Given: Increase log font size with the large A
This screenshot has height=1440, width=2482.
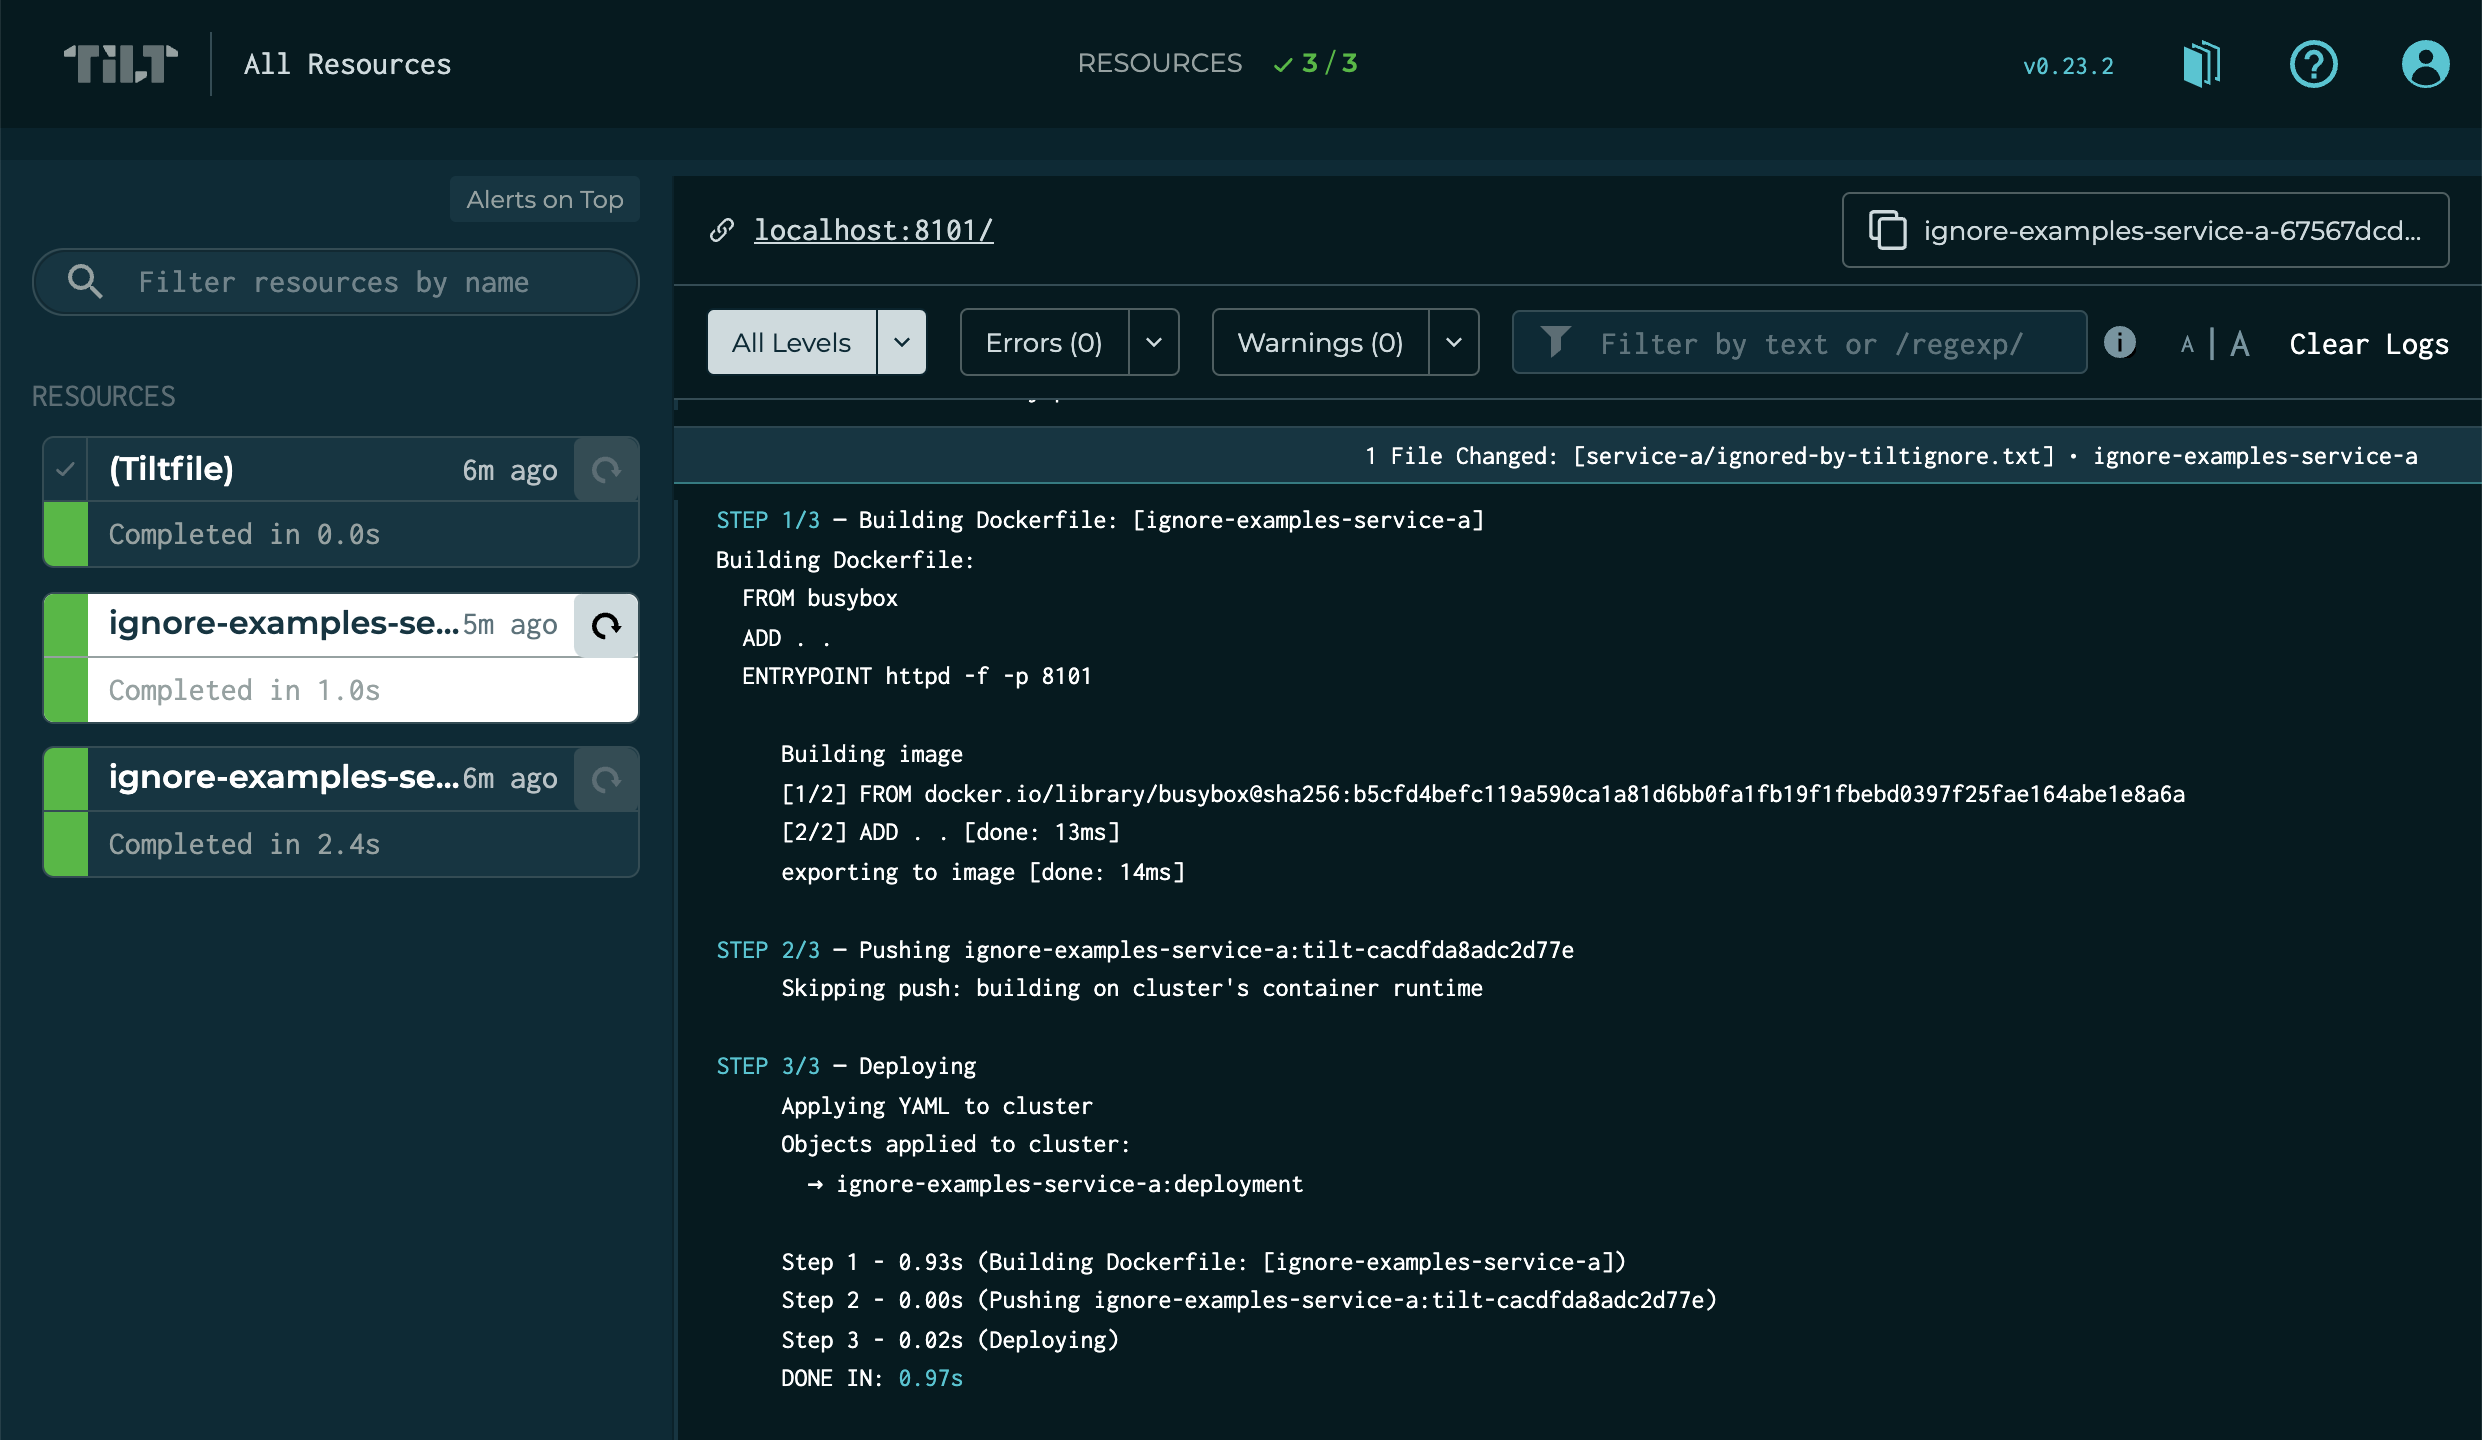Looking at the screenshot, I should pos(2239,343).
